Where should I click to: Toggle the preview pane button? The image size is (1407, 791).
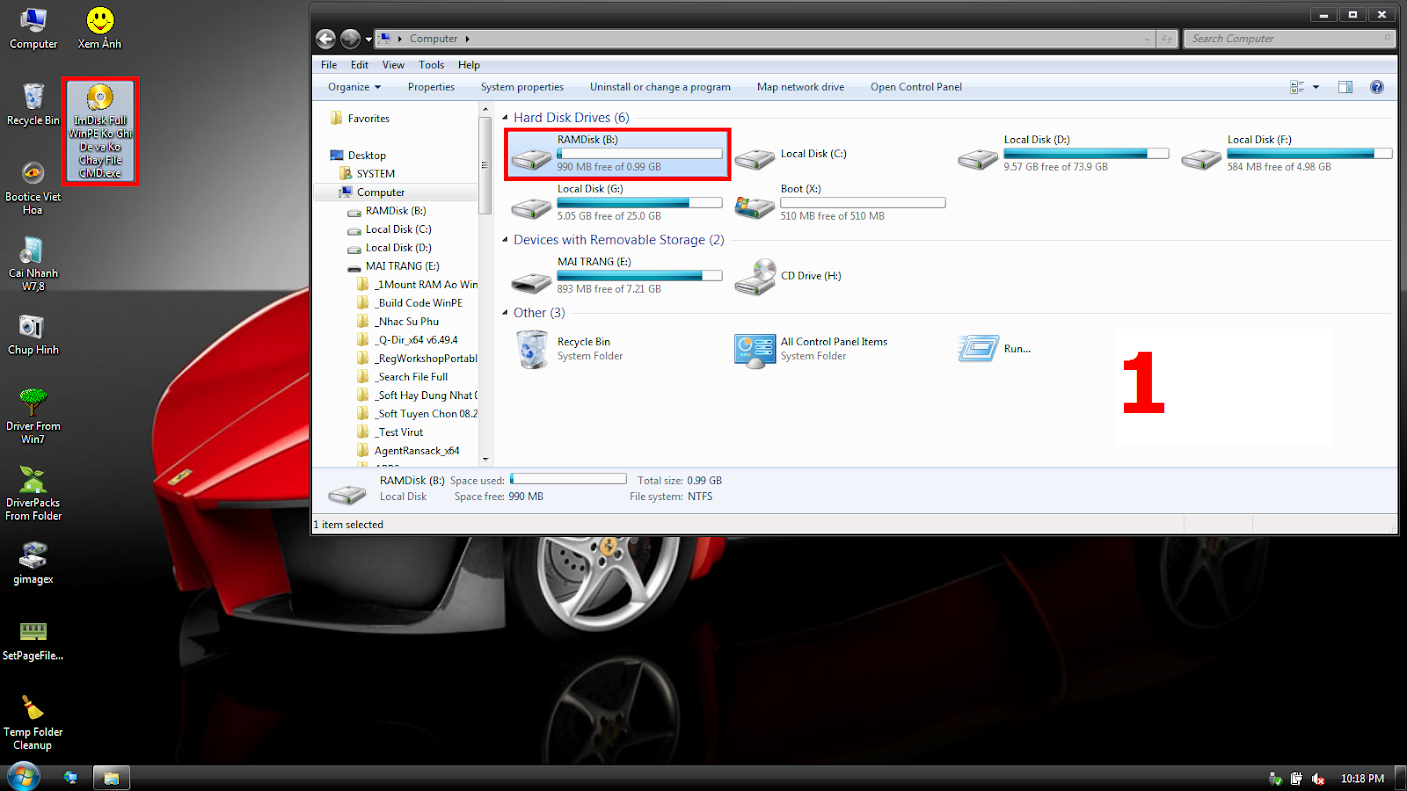pyautogui.click(x=1345, y=87)
